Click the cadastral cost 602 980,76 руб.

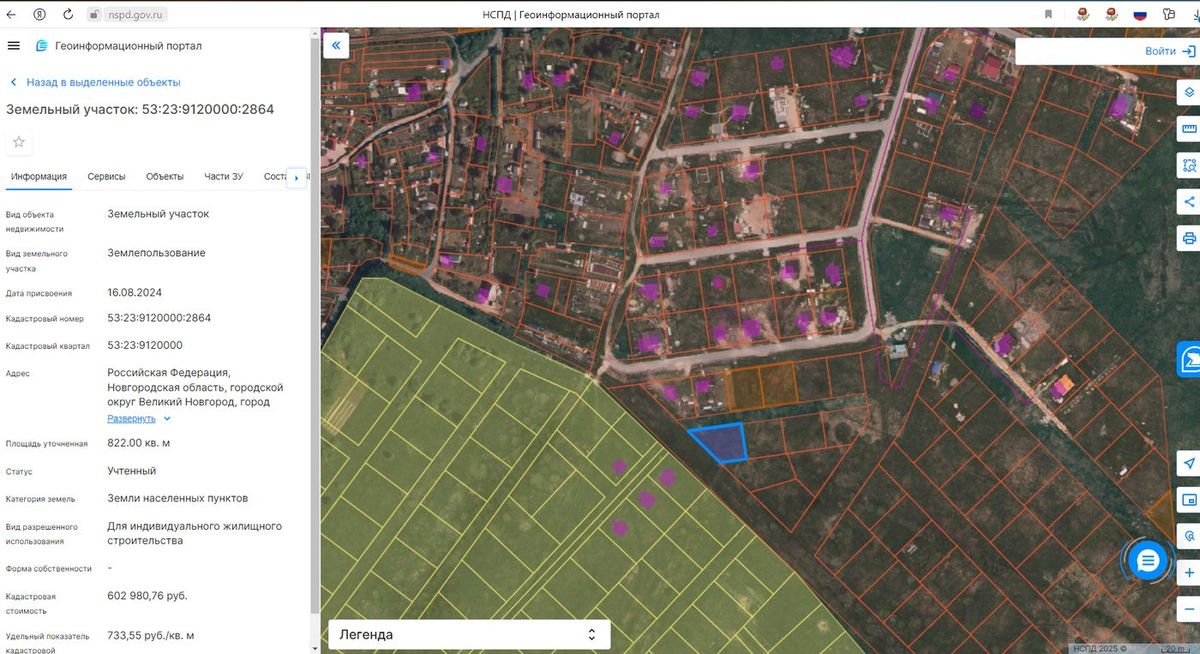click(147, 596)
